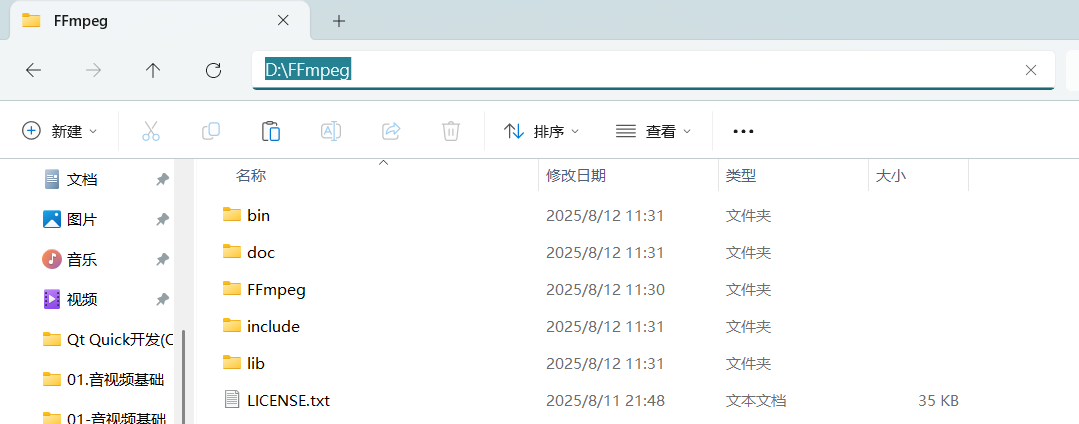The height and width of the screenshot is (424, 1079).
Task: Click the 文本文档 type cell
Action: pos(756,400)
